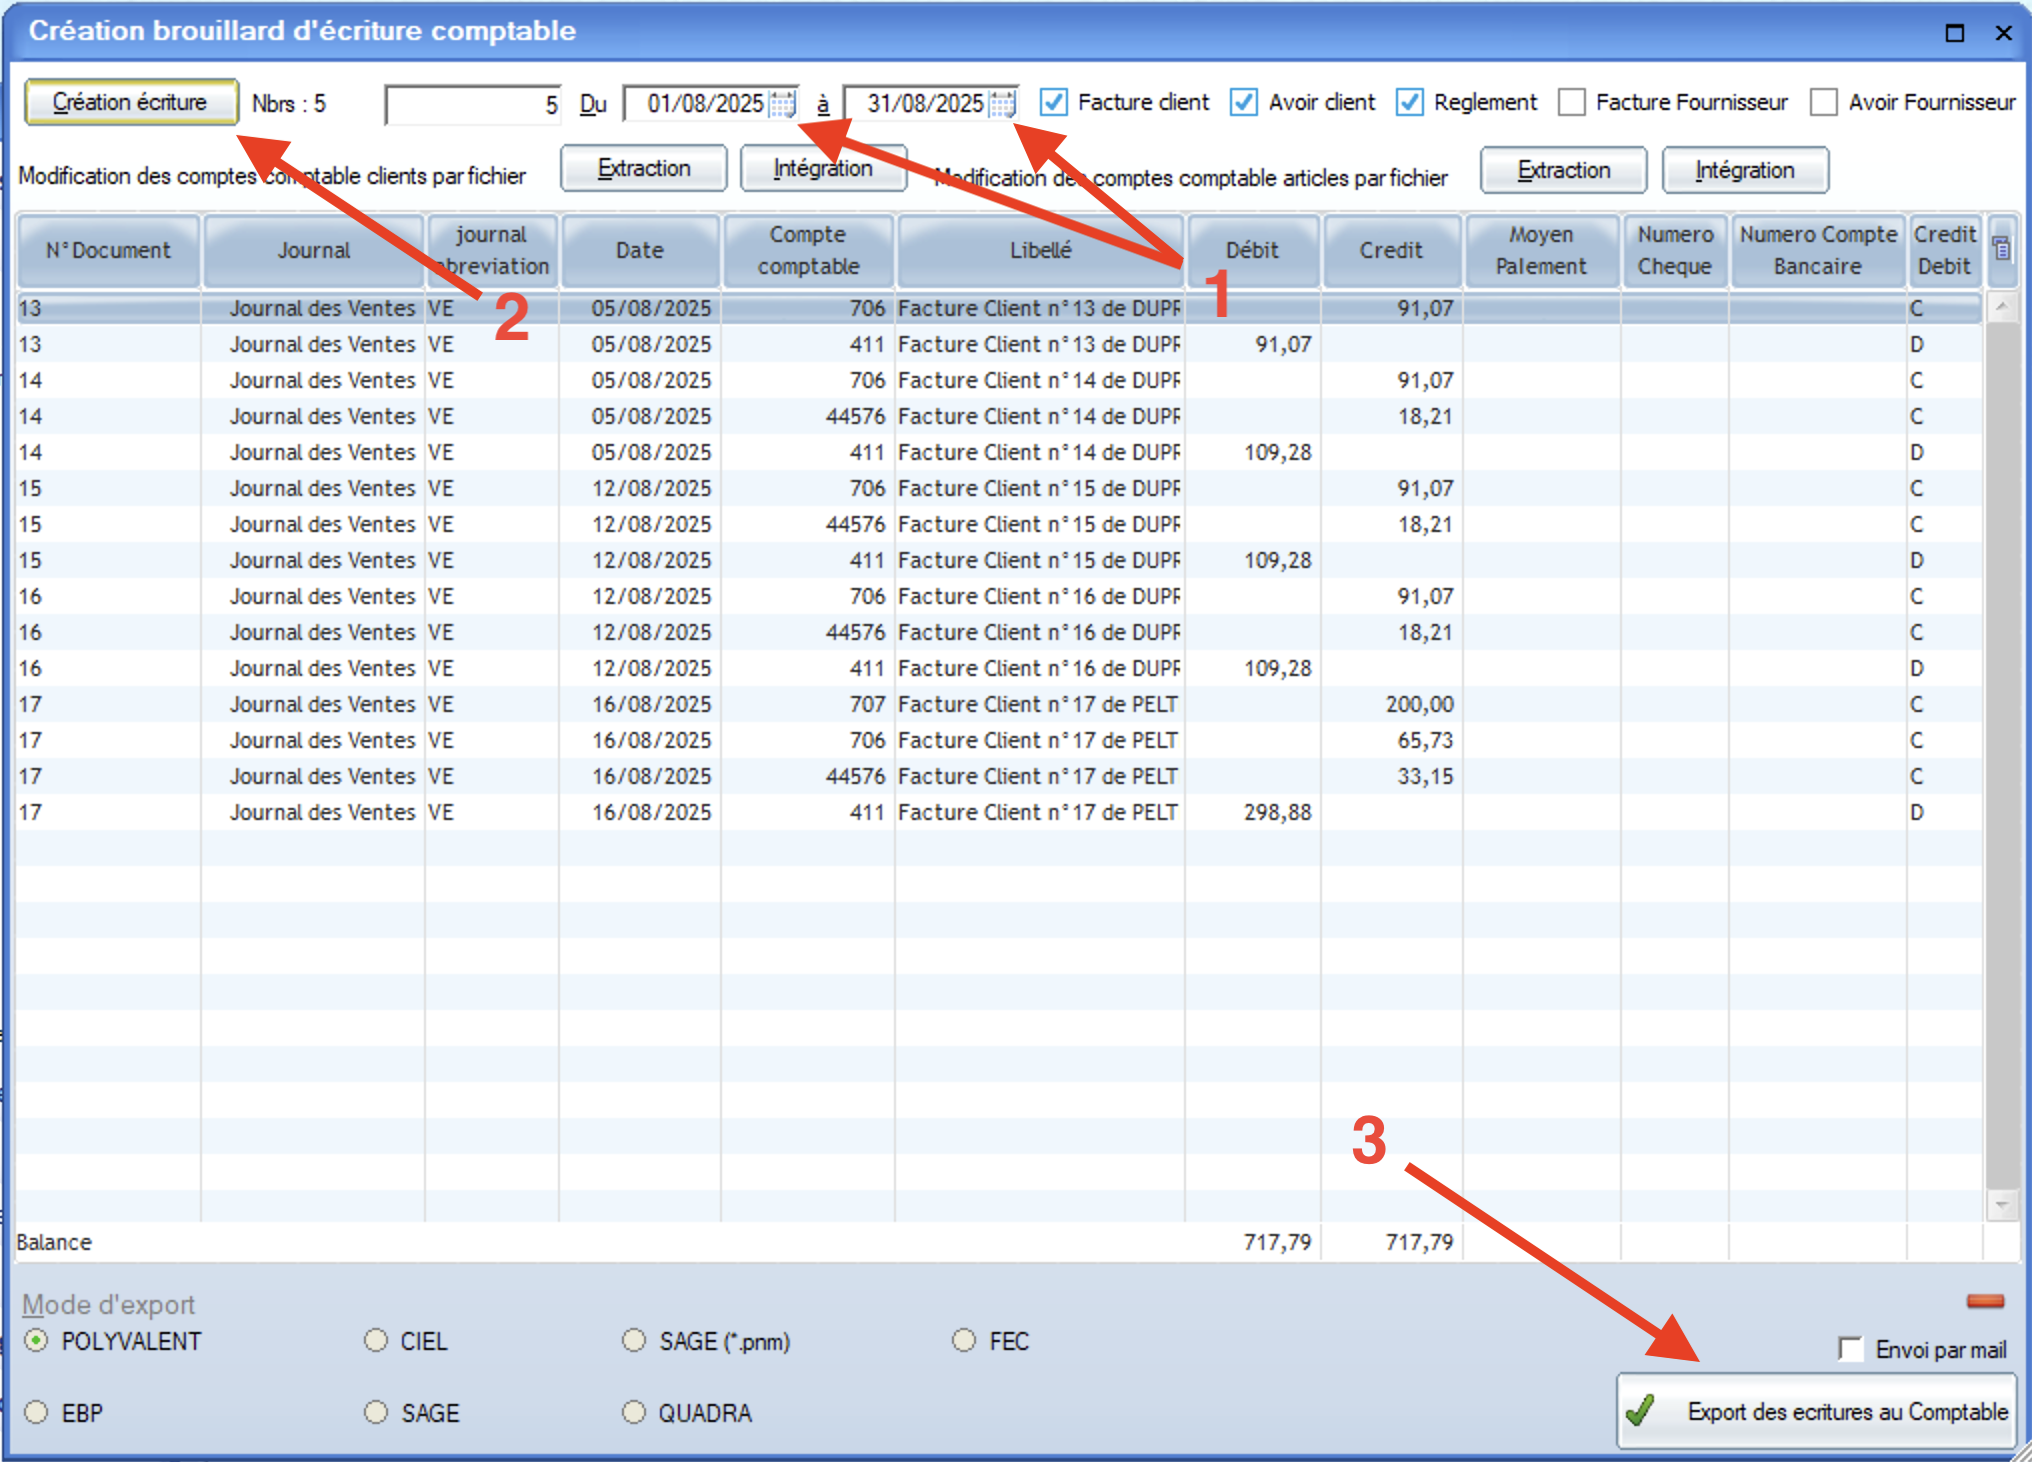This screenshot has width=2032, height=1462.
Task: Select QUADRA export mode
Action: click(634, 1412)
